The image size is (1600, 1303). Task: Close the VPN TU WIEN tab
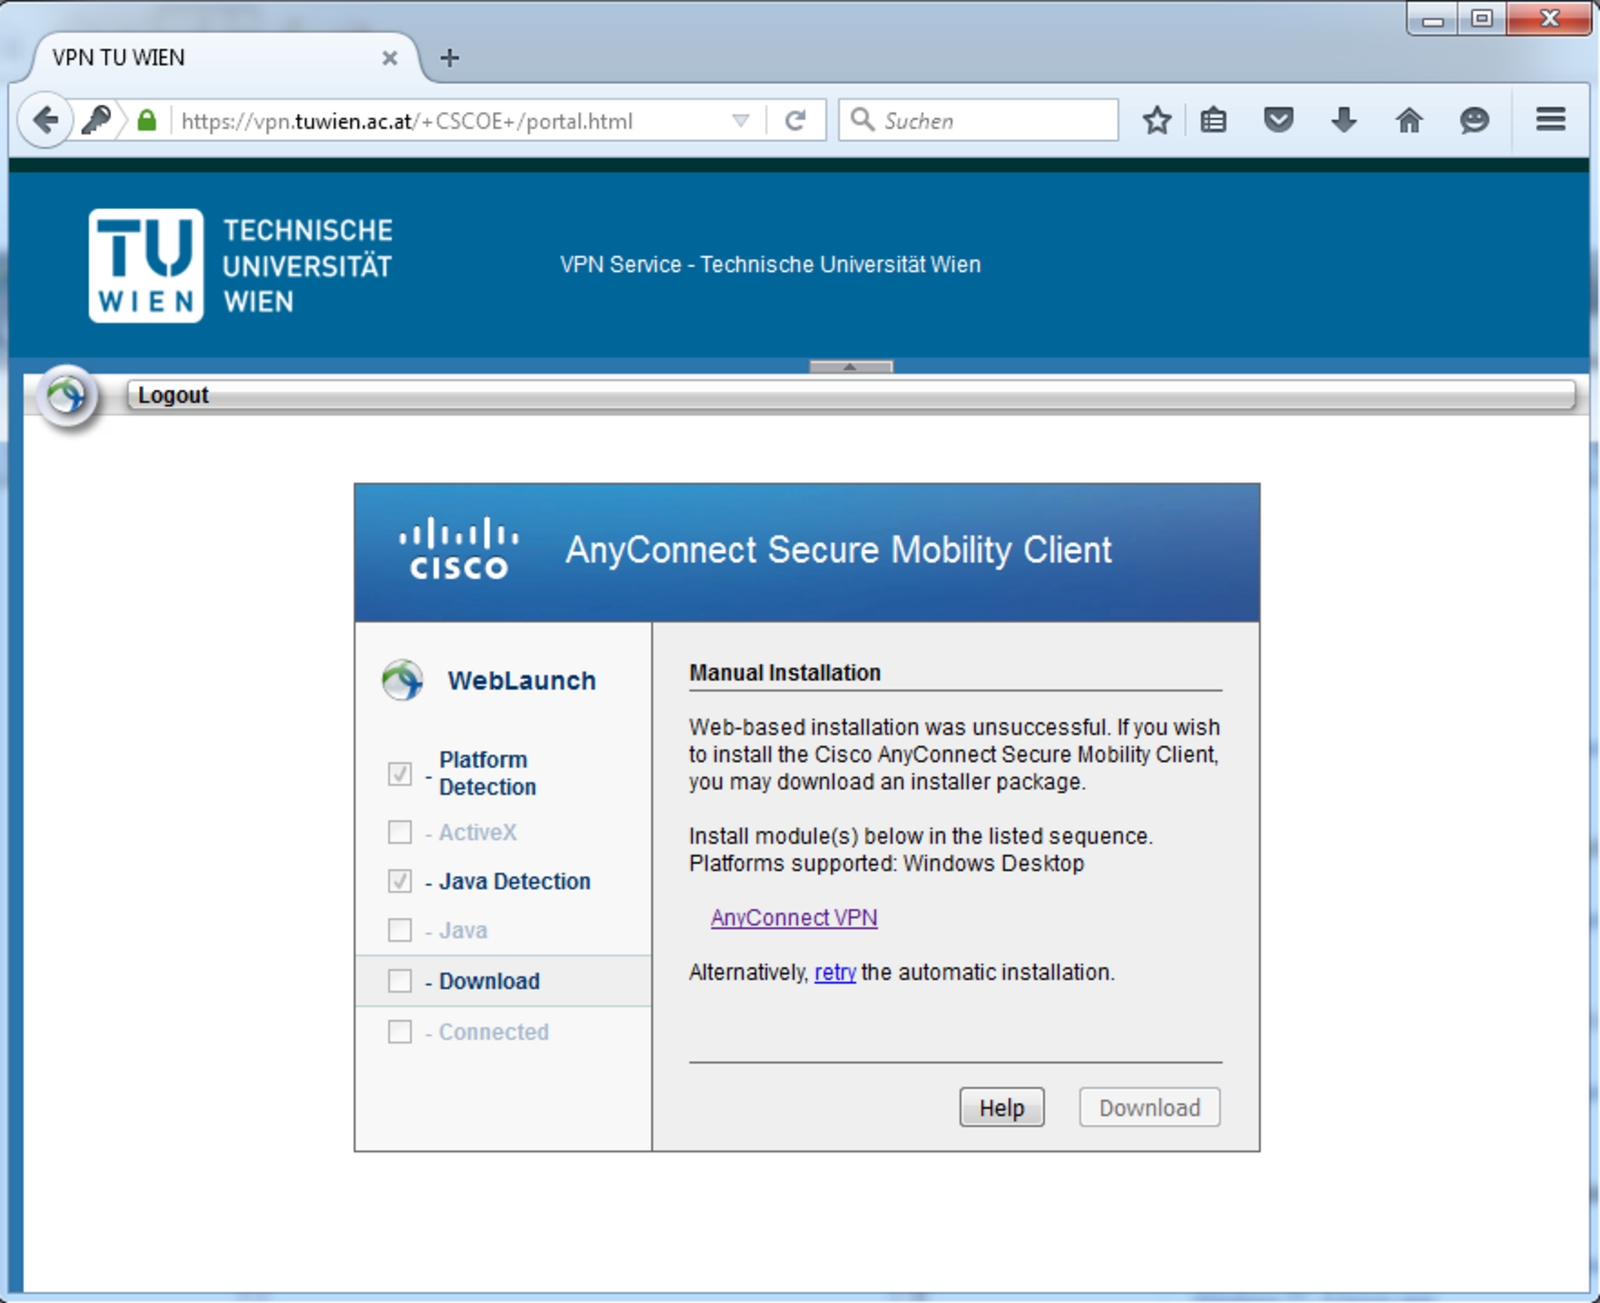pyautogui.click(x=390, y=58)
